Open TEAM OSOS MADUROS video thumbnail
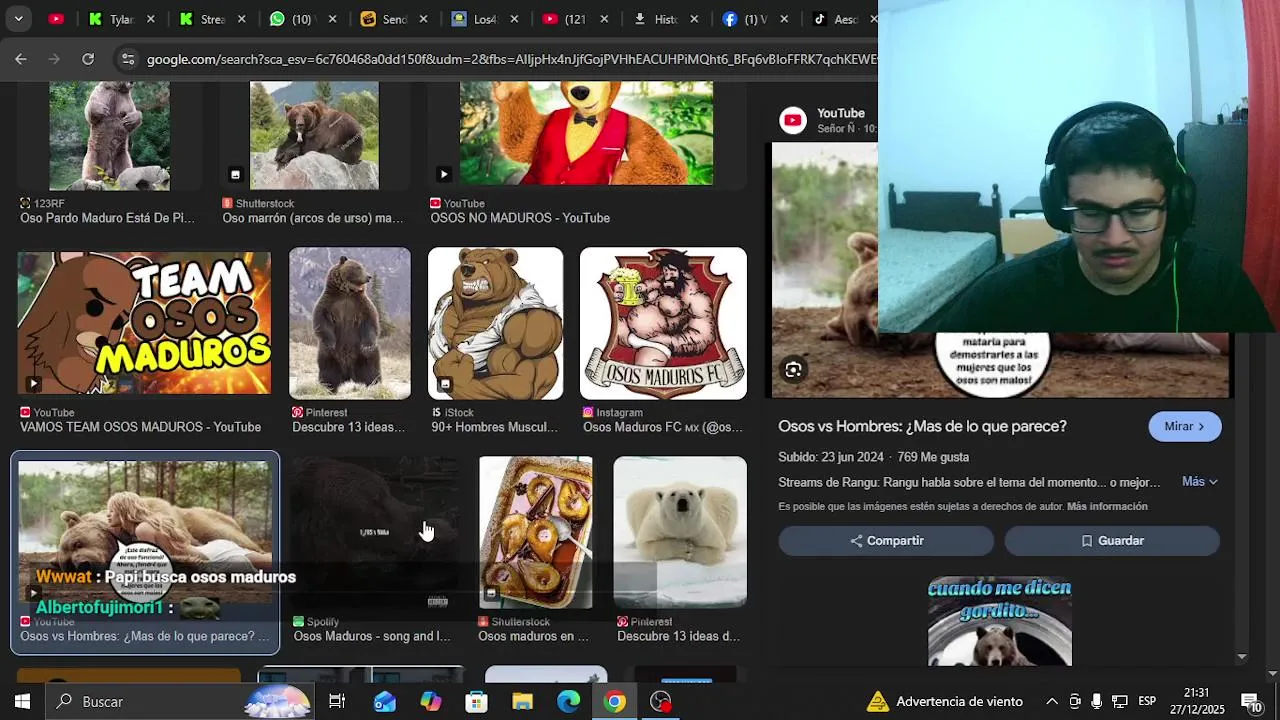 click(144, 323)
